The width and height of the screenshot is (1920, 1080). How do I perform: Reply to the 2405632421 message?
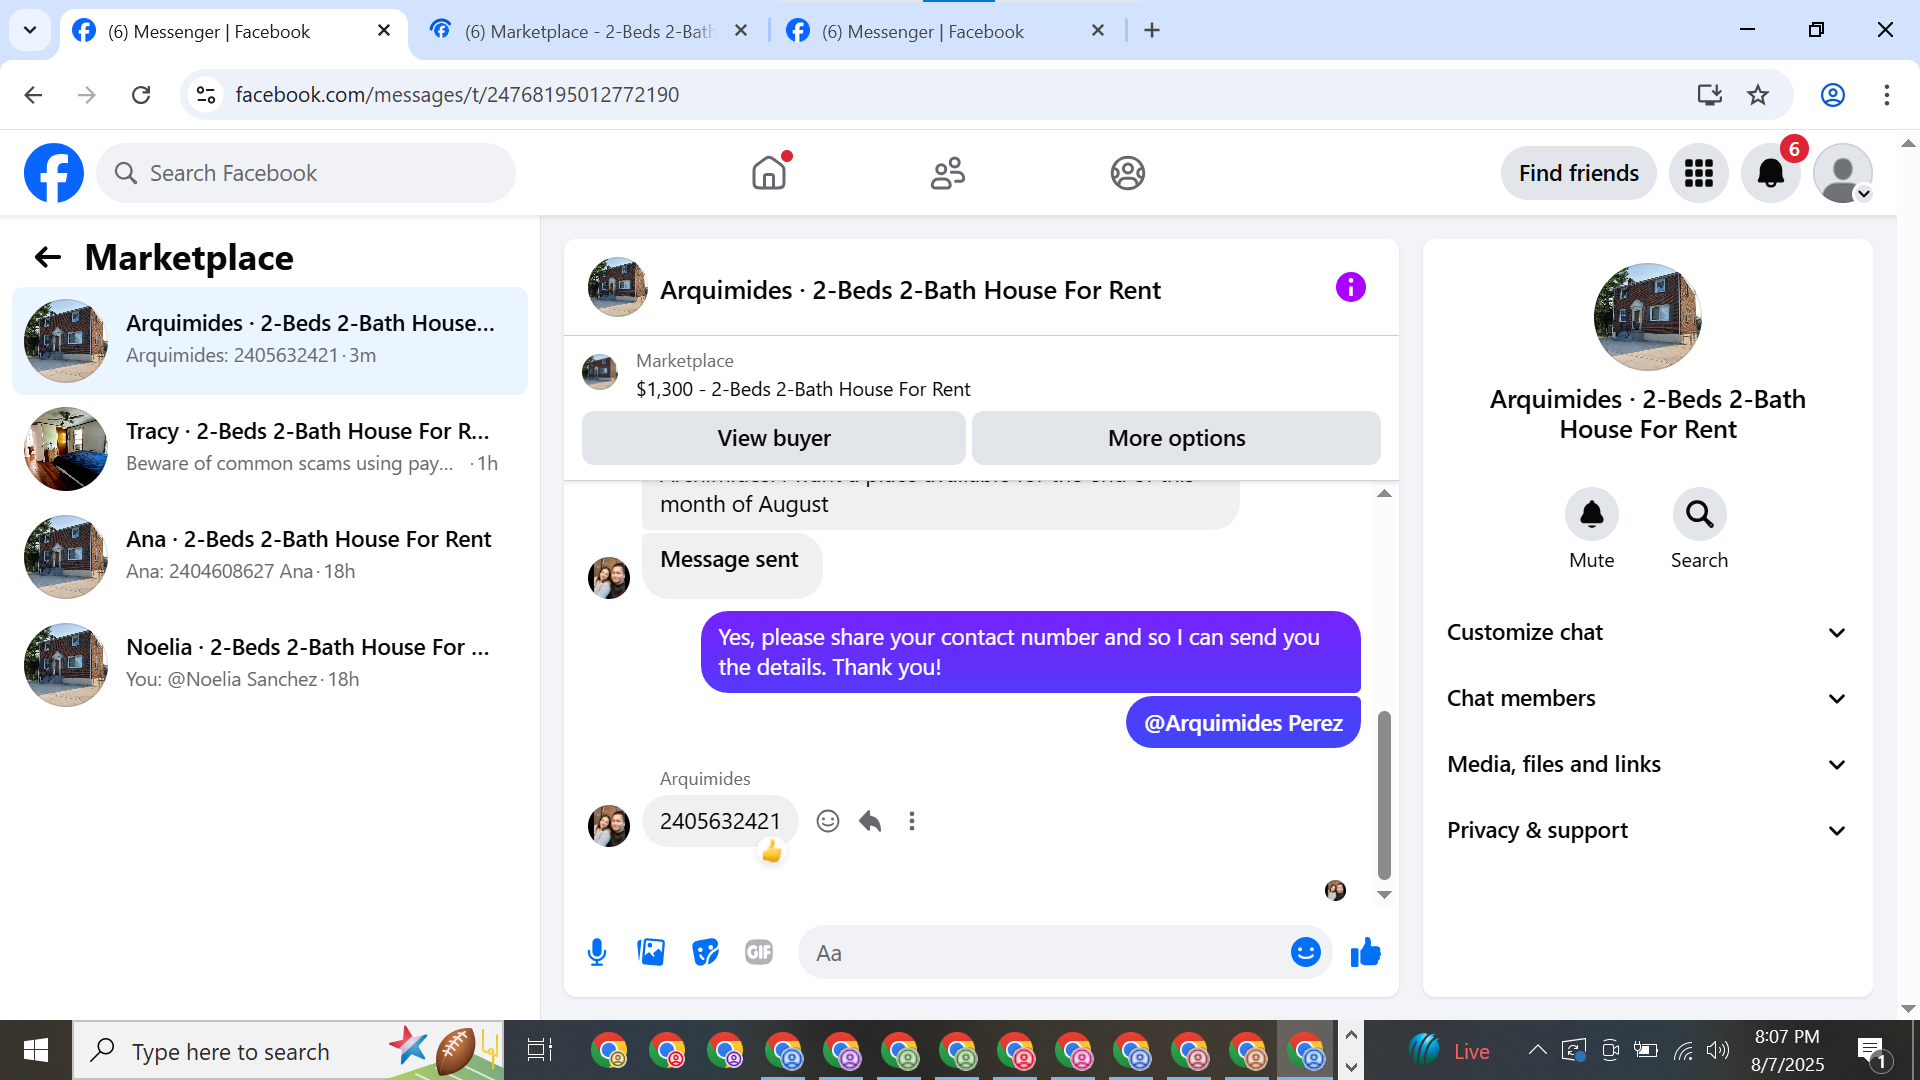870,821
